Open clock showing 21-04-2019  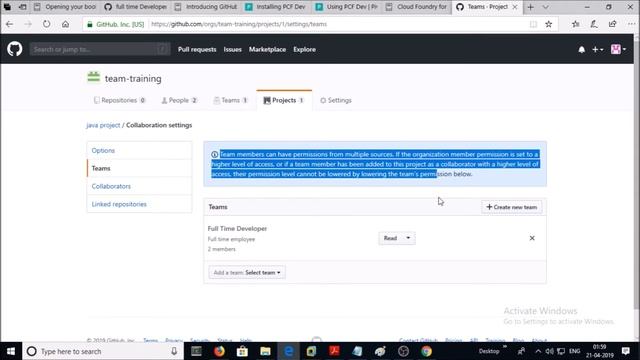click(600, 351)
